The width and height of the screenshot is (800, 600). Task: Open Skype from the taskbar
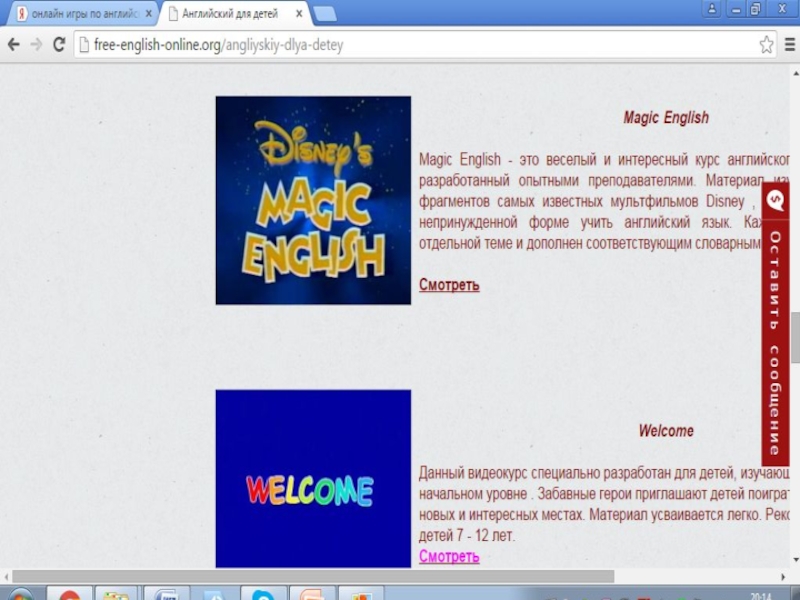click(263, 594)
